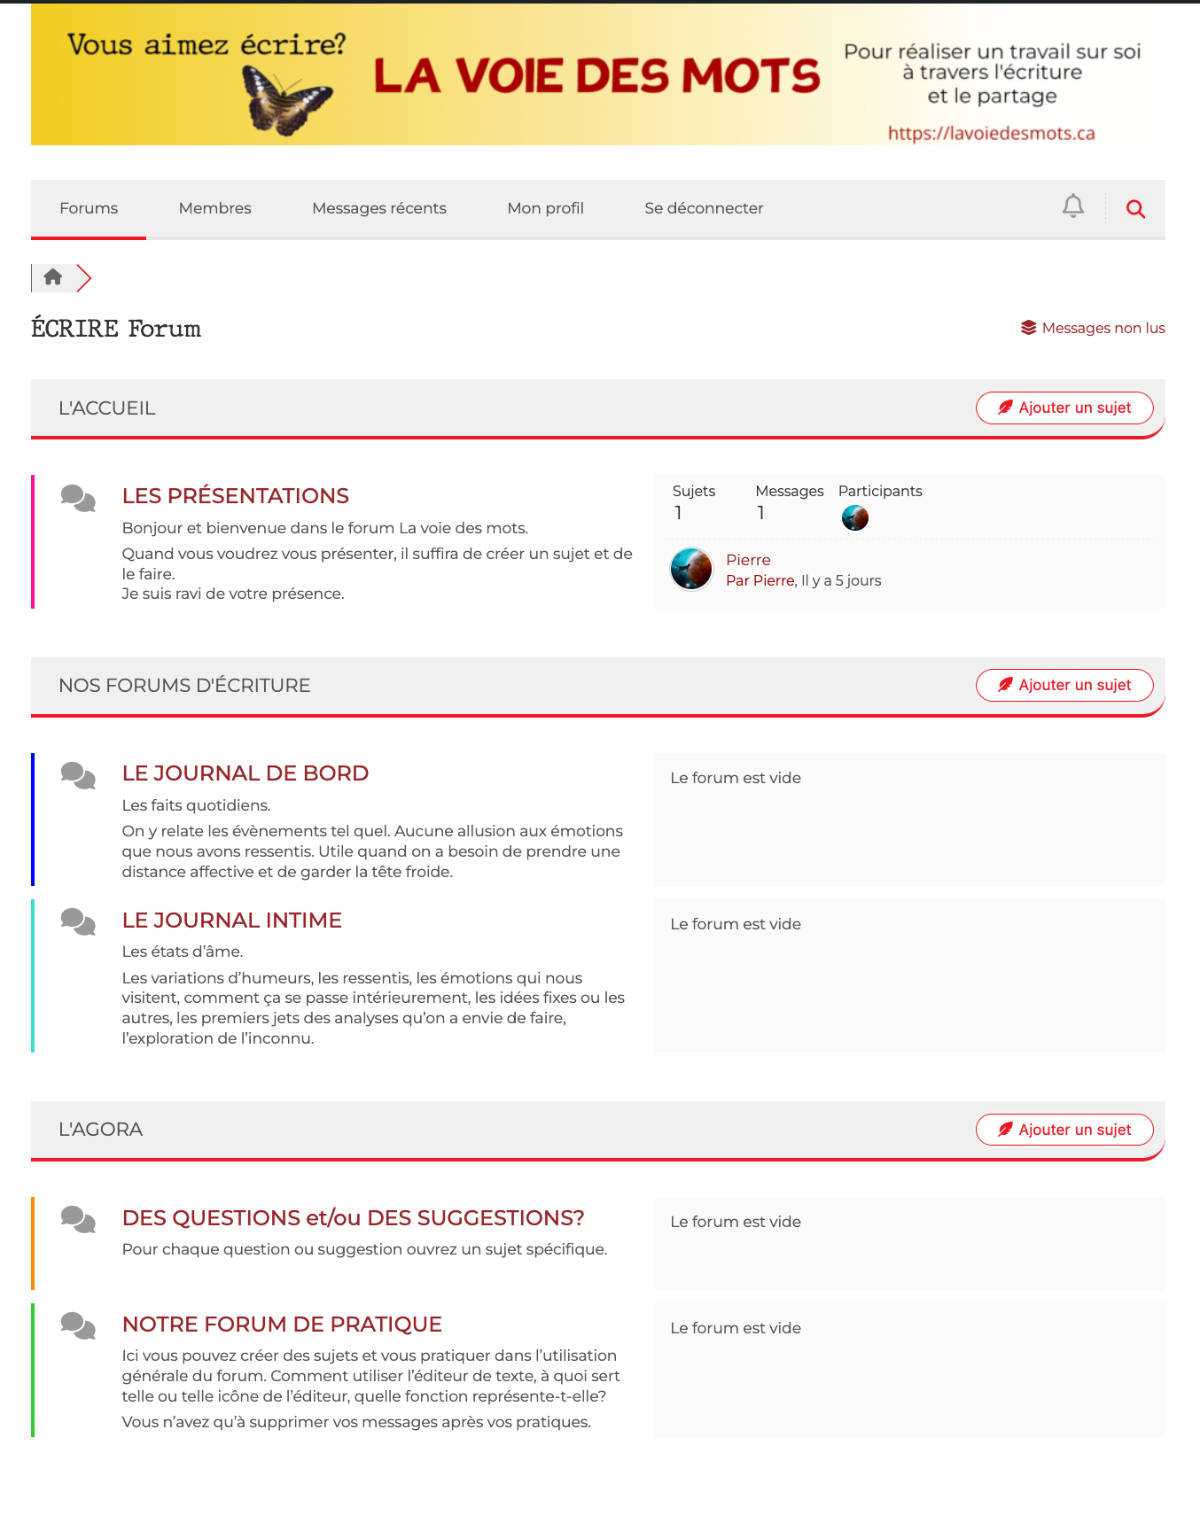Visit https://lavoiedesmots.ca banner link
1200x1515 pixels.
(991, 133)
